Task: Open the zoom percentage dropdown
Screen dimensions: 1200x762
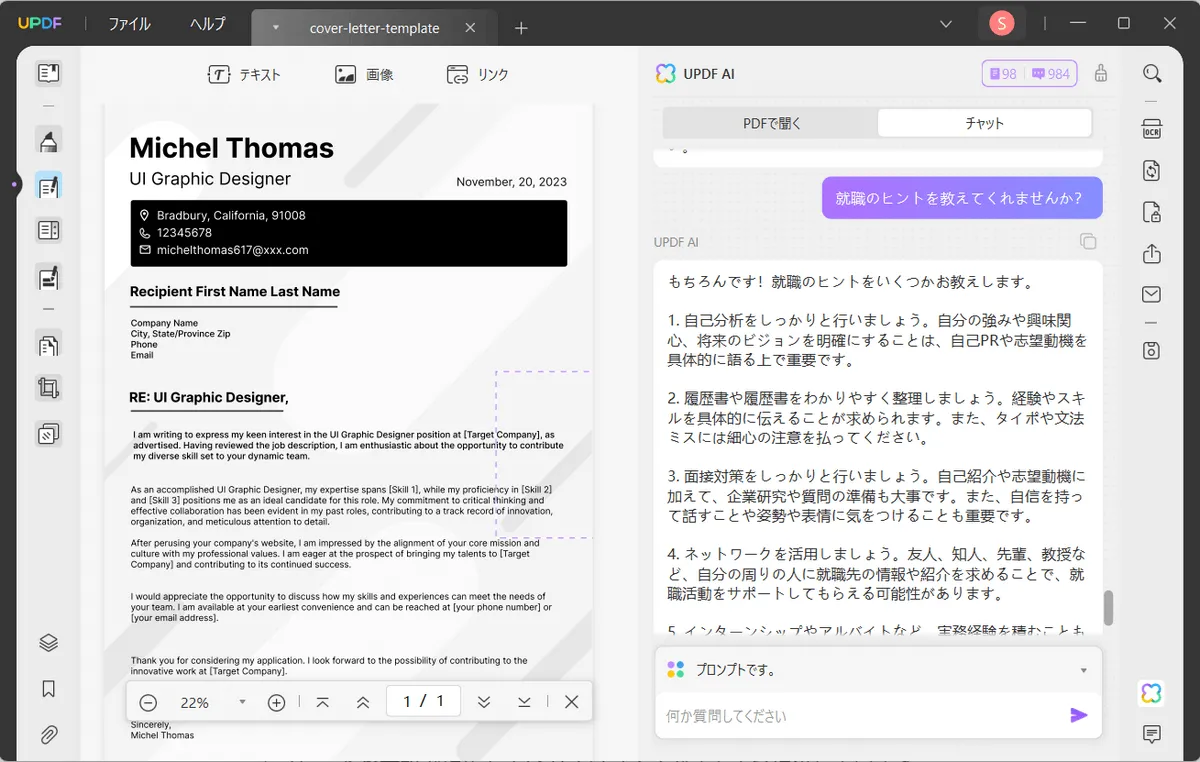Action: click(x=242, y=702)
